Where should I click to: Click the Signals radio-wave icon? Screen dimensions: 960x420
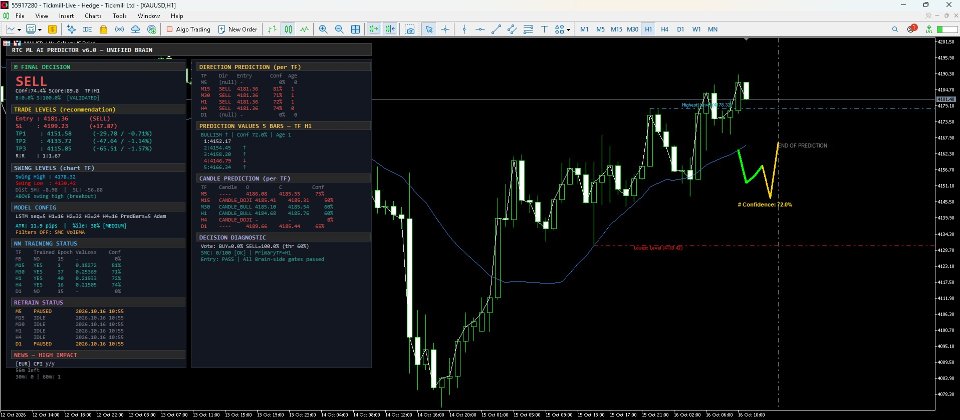[x=119, y=29]
